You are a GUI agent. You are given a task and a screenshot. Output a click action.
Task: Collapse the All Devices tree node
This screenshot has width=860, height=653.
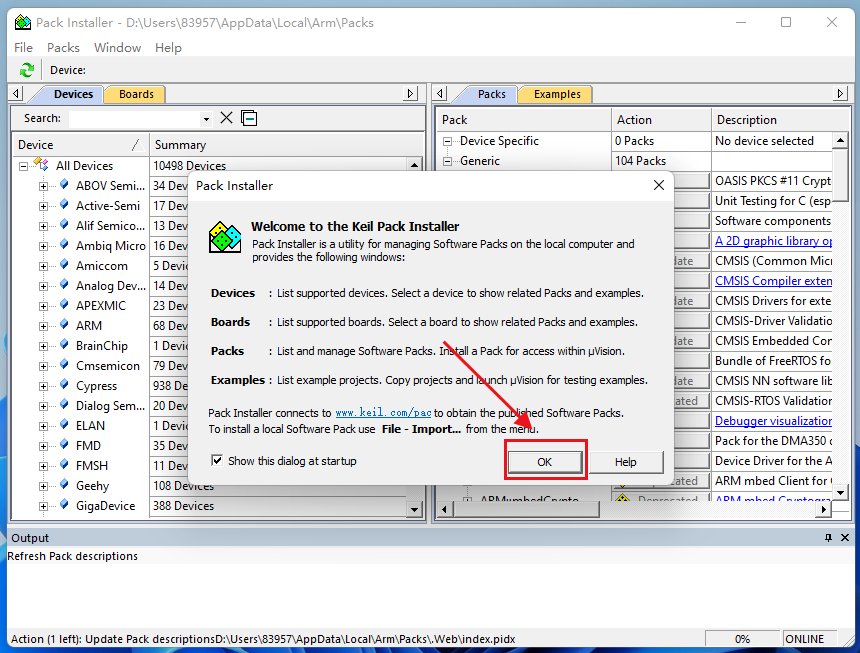click(x=23, y=166)
